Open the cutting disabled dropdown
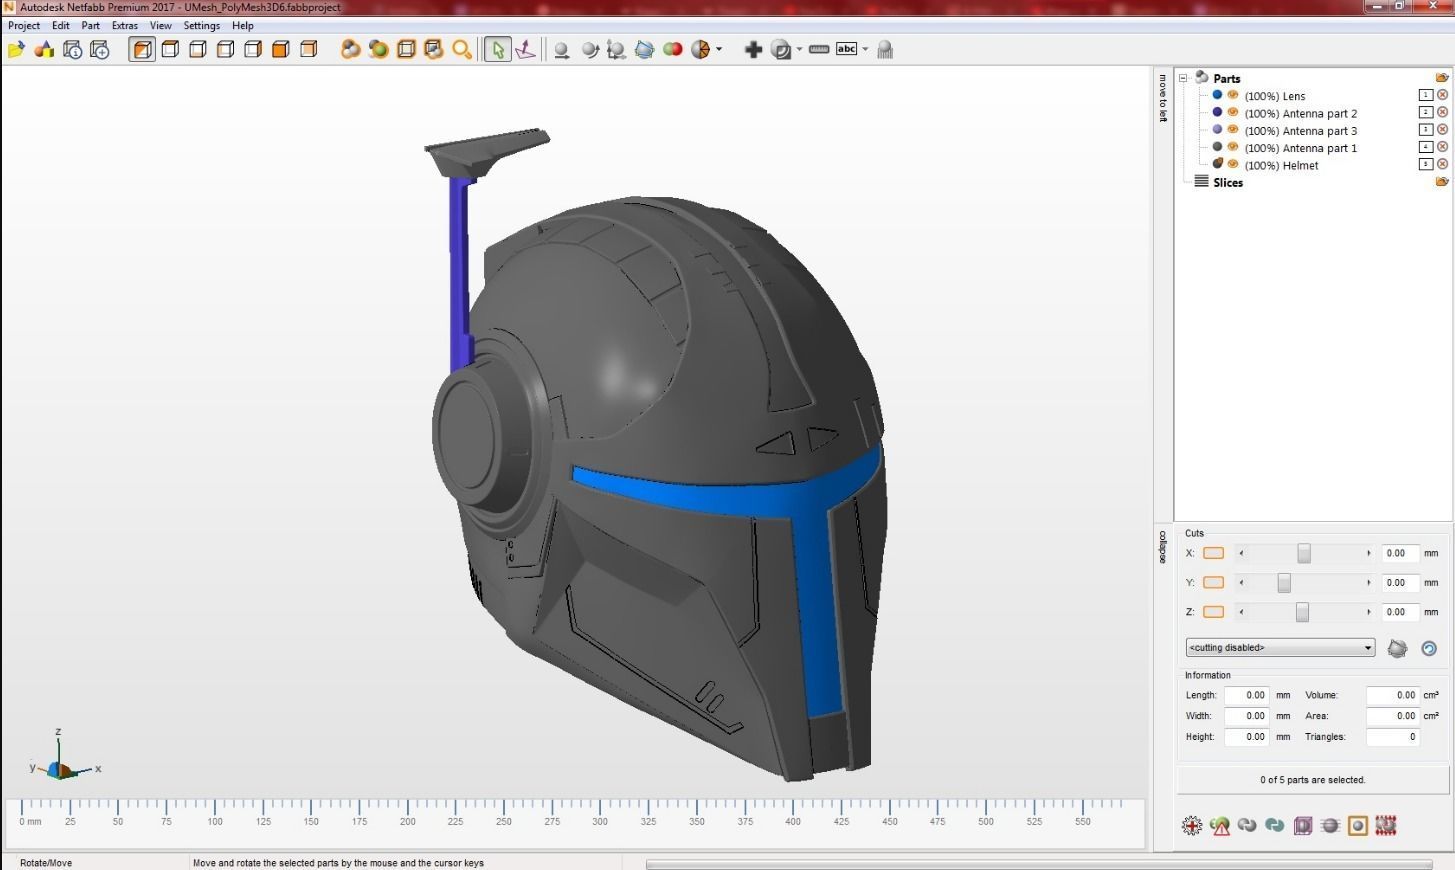Screen dimensions: 1455x870 [1280, 648]
